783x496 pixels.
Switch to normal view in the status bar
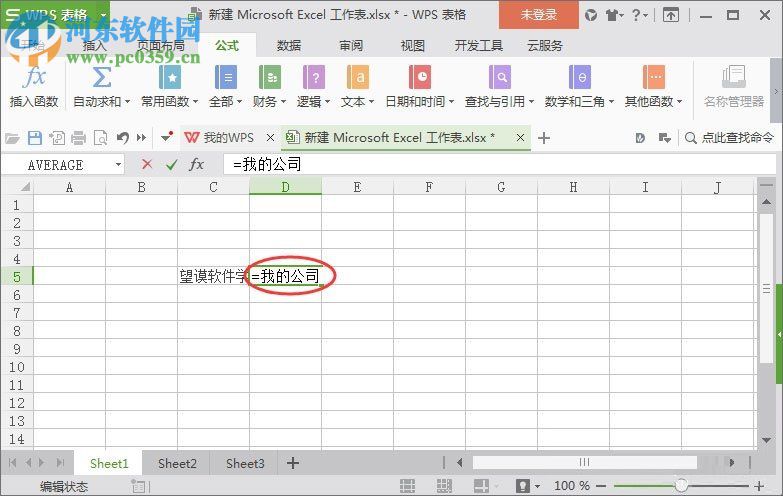coord(407,486)
